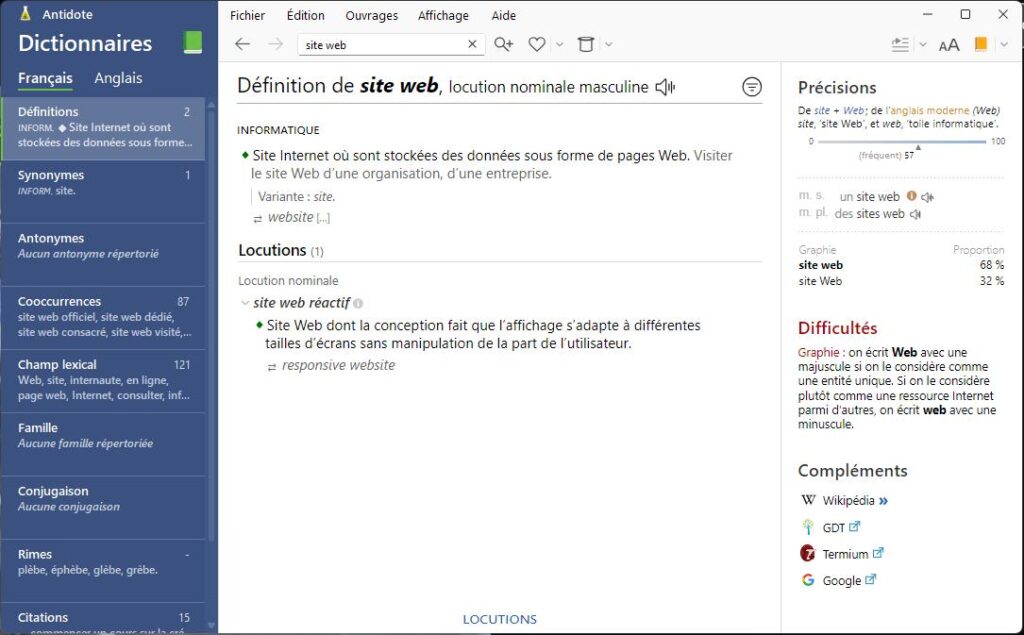This screenshot has height=635, width=1024.
Task: Click the GDT tree icon
Action: [x=808, y=527]
